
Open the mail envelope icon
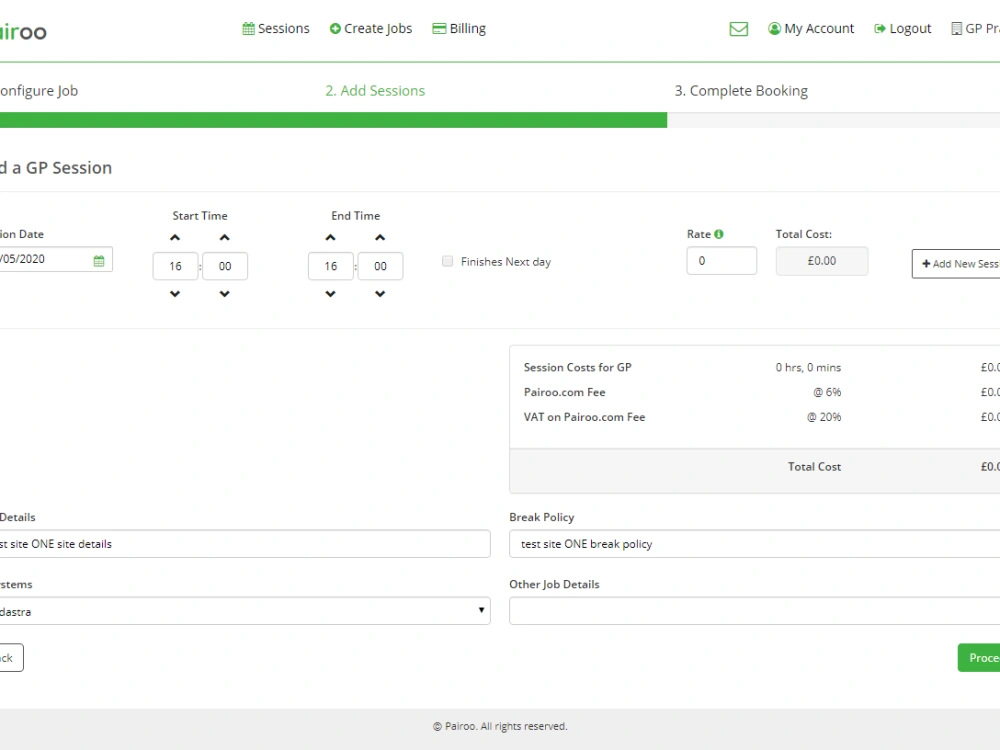coord(739,29)
